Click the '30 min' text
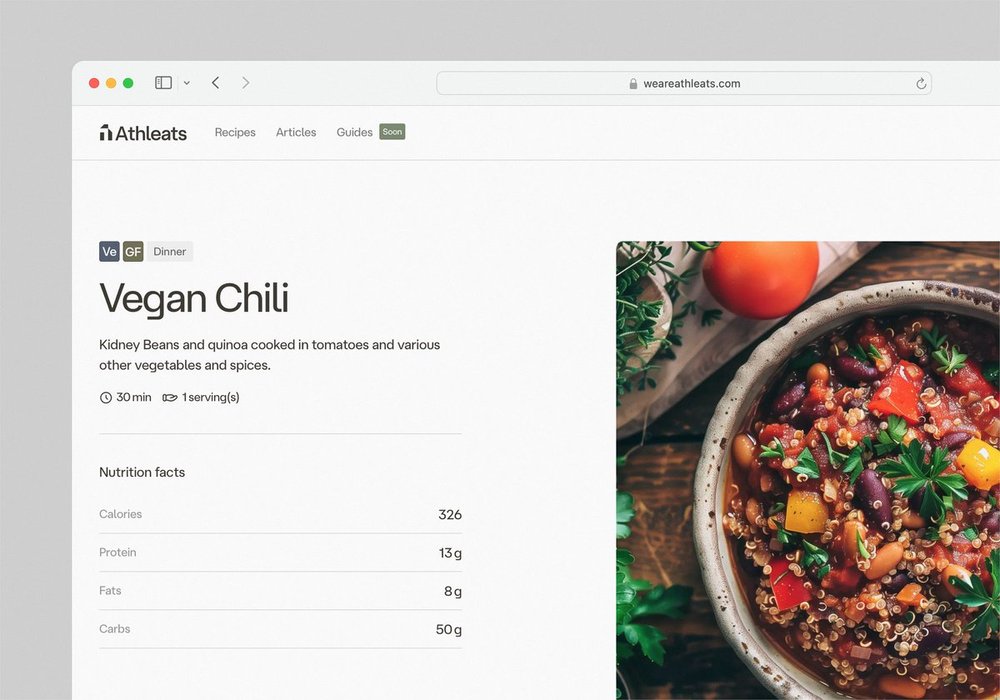The image size is (1000, 700). coord(134,397)
